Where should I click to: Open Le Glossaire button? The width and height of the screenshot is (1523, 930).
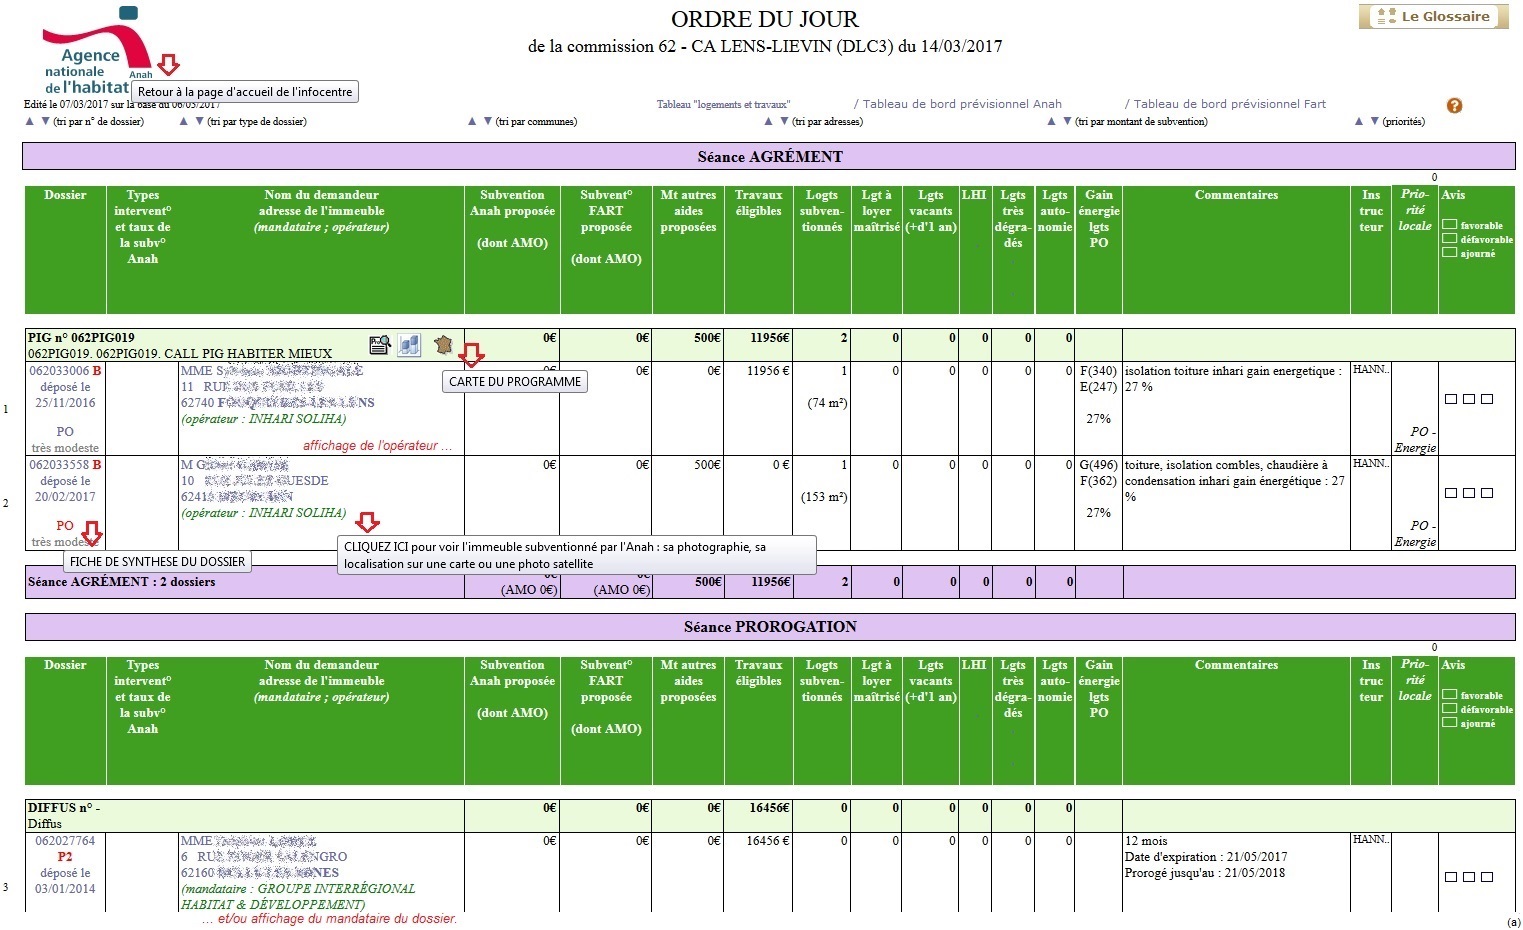(1433, 16)
